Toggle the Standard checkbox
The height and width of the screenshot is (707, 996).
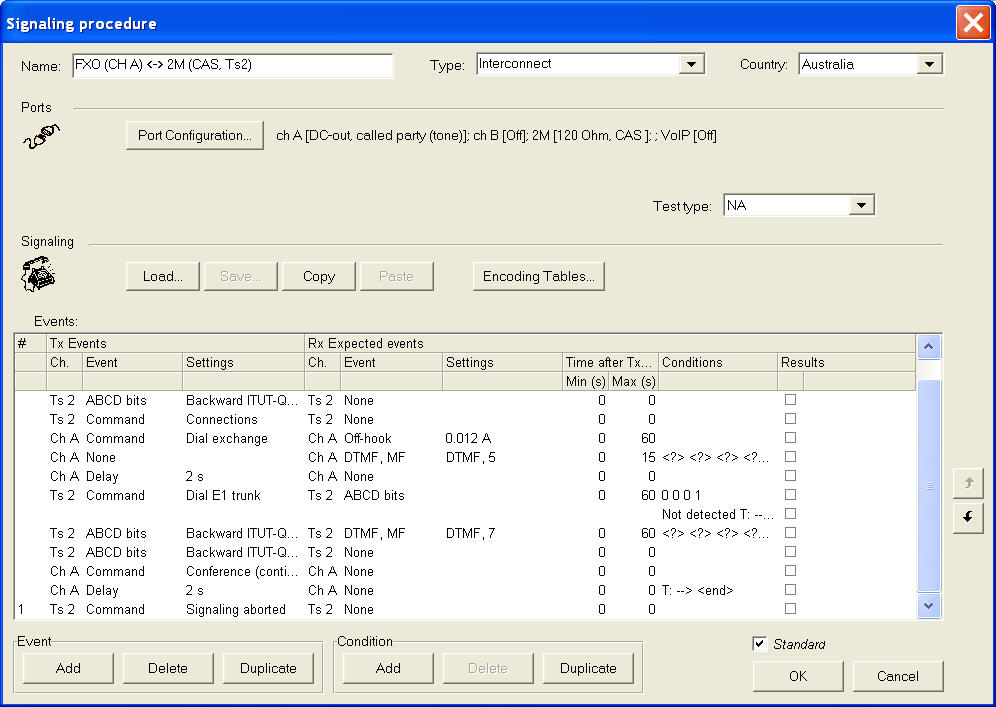760,644
